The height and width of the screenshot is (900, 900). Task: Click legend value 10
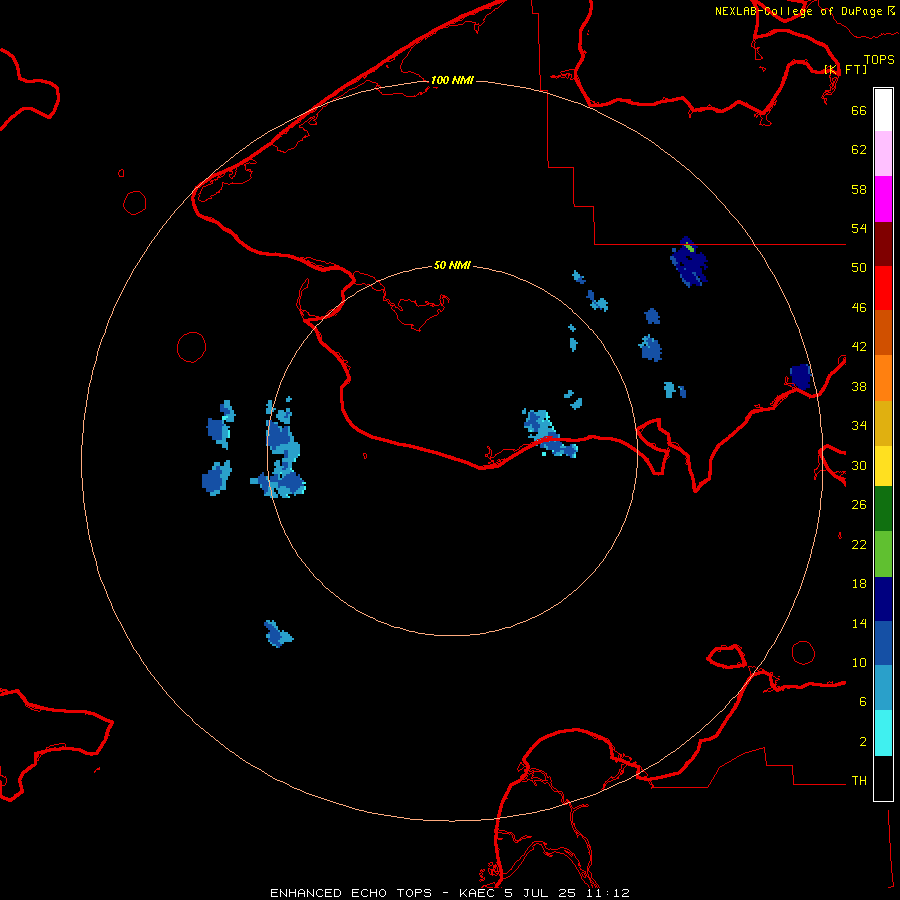click(859, 662)
